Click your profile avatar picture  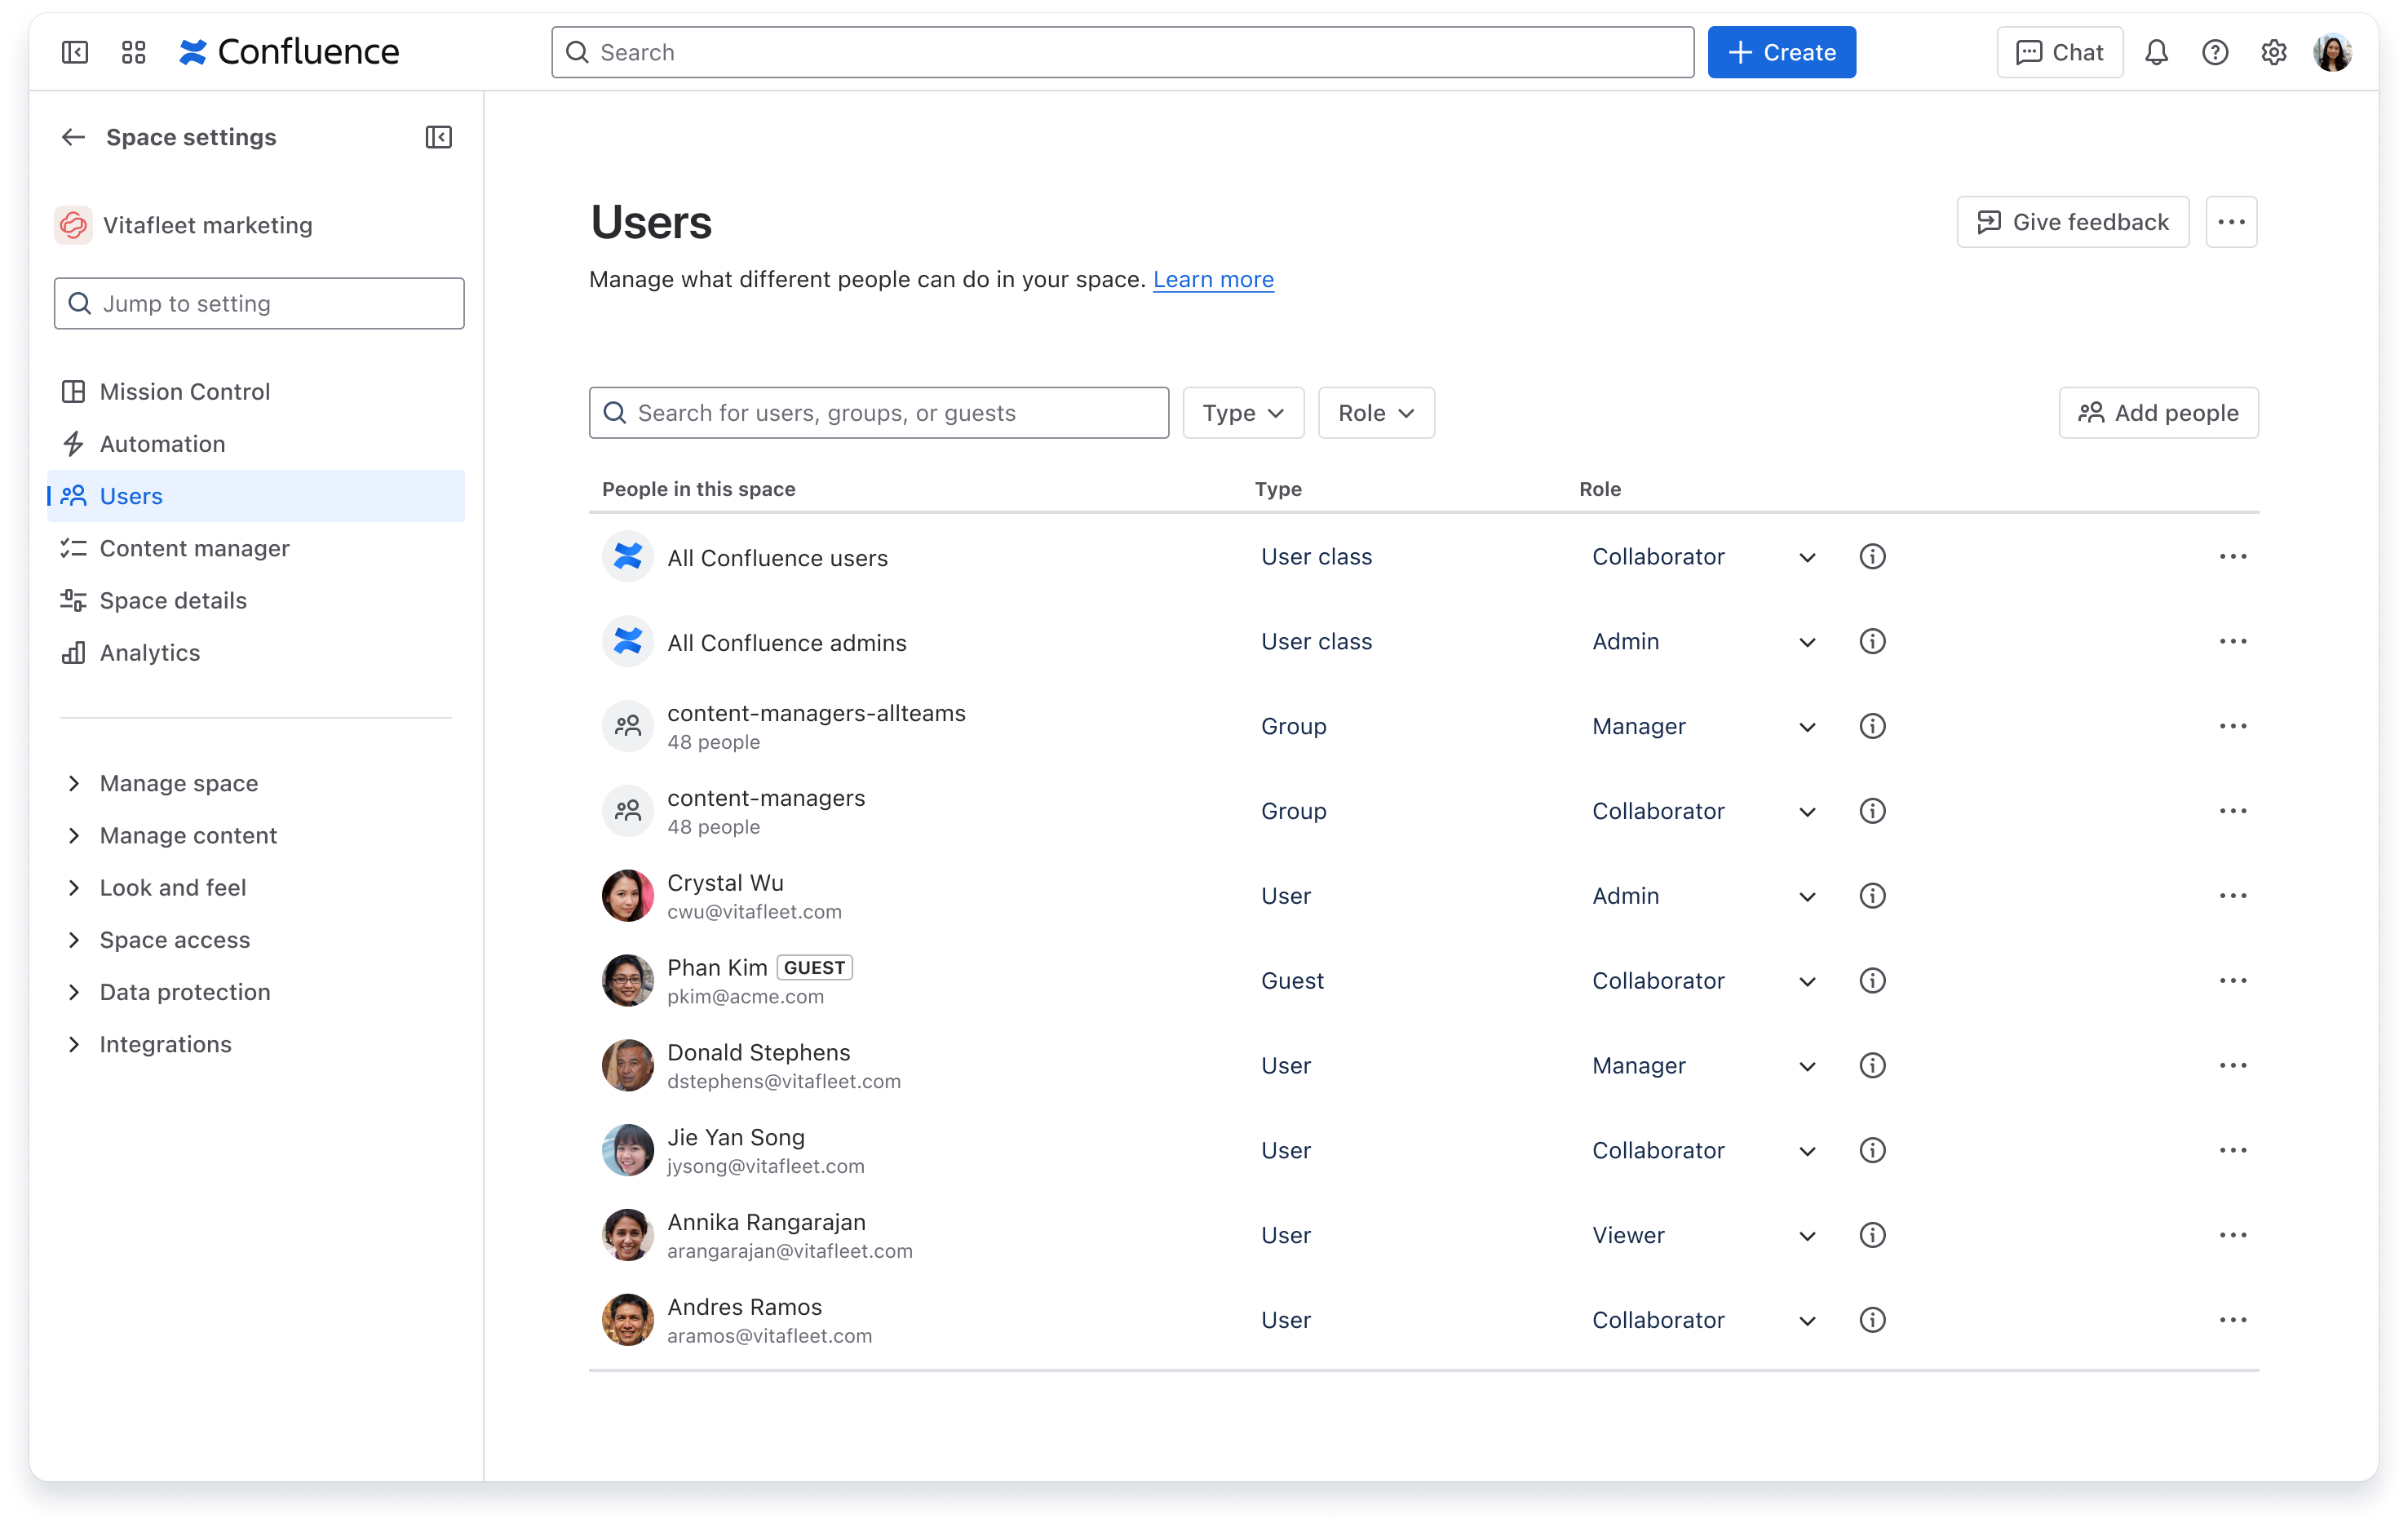pos(2334,52)
